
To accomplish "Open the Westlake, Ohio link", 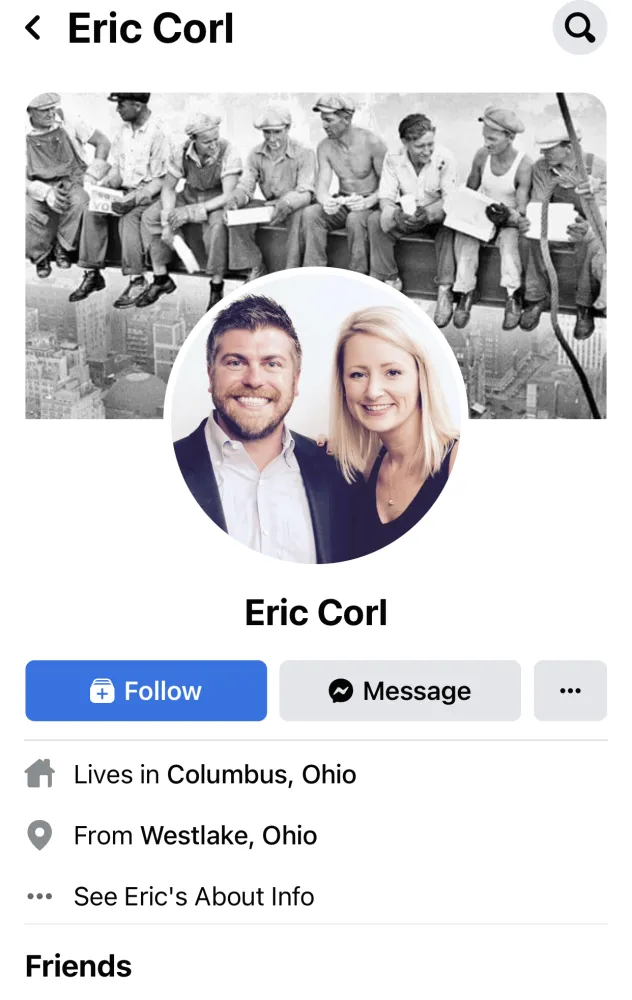I will [228, 835].
